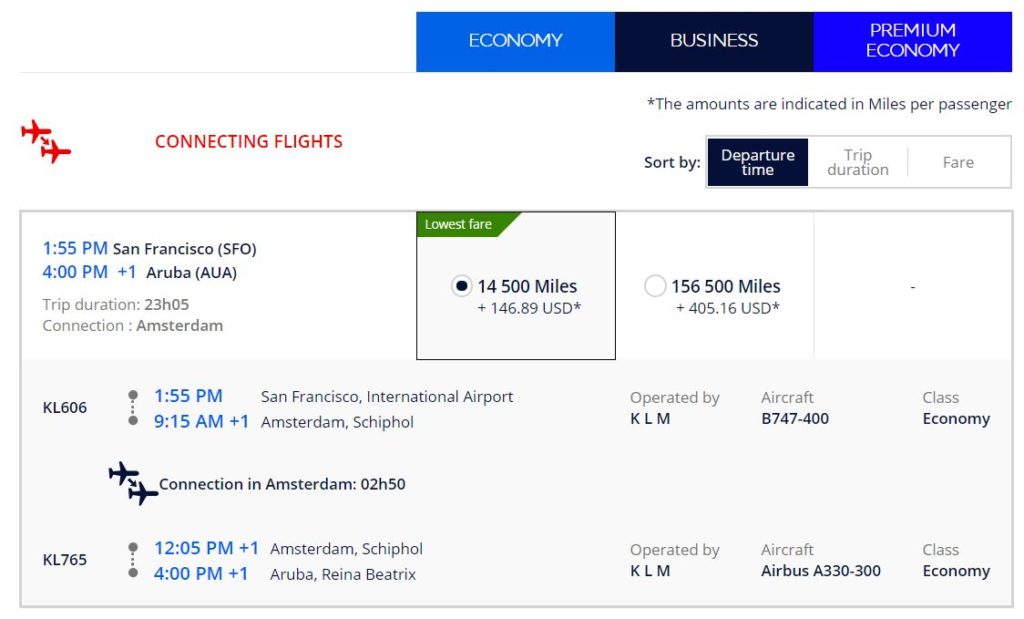This screenshot has width=1024, height=619.
Task: Sort flights by Trip duration
Action: (x=857, y=162)
